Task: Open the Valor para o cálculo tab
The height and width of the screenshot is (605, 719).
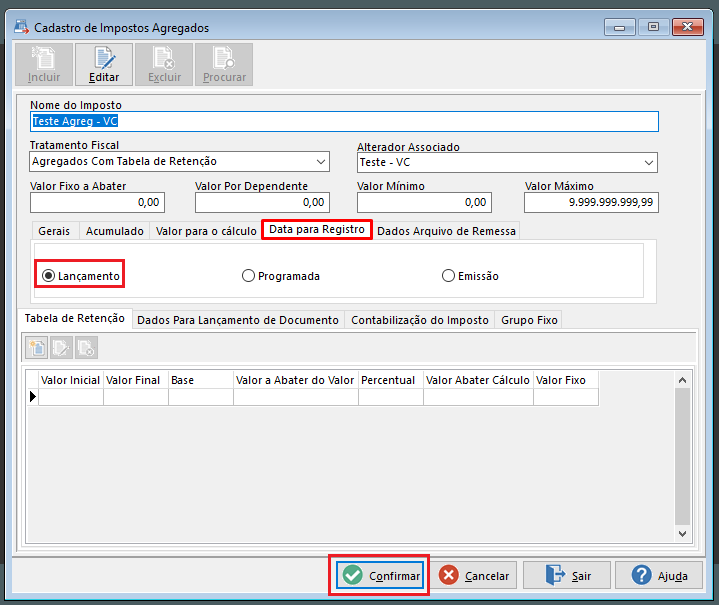Action: pos(206,231)
